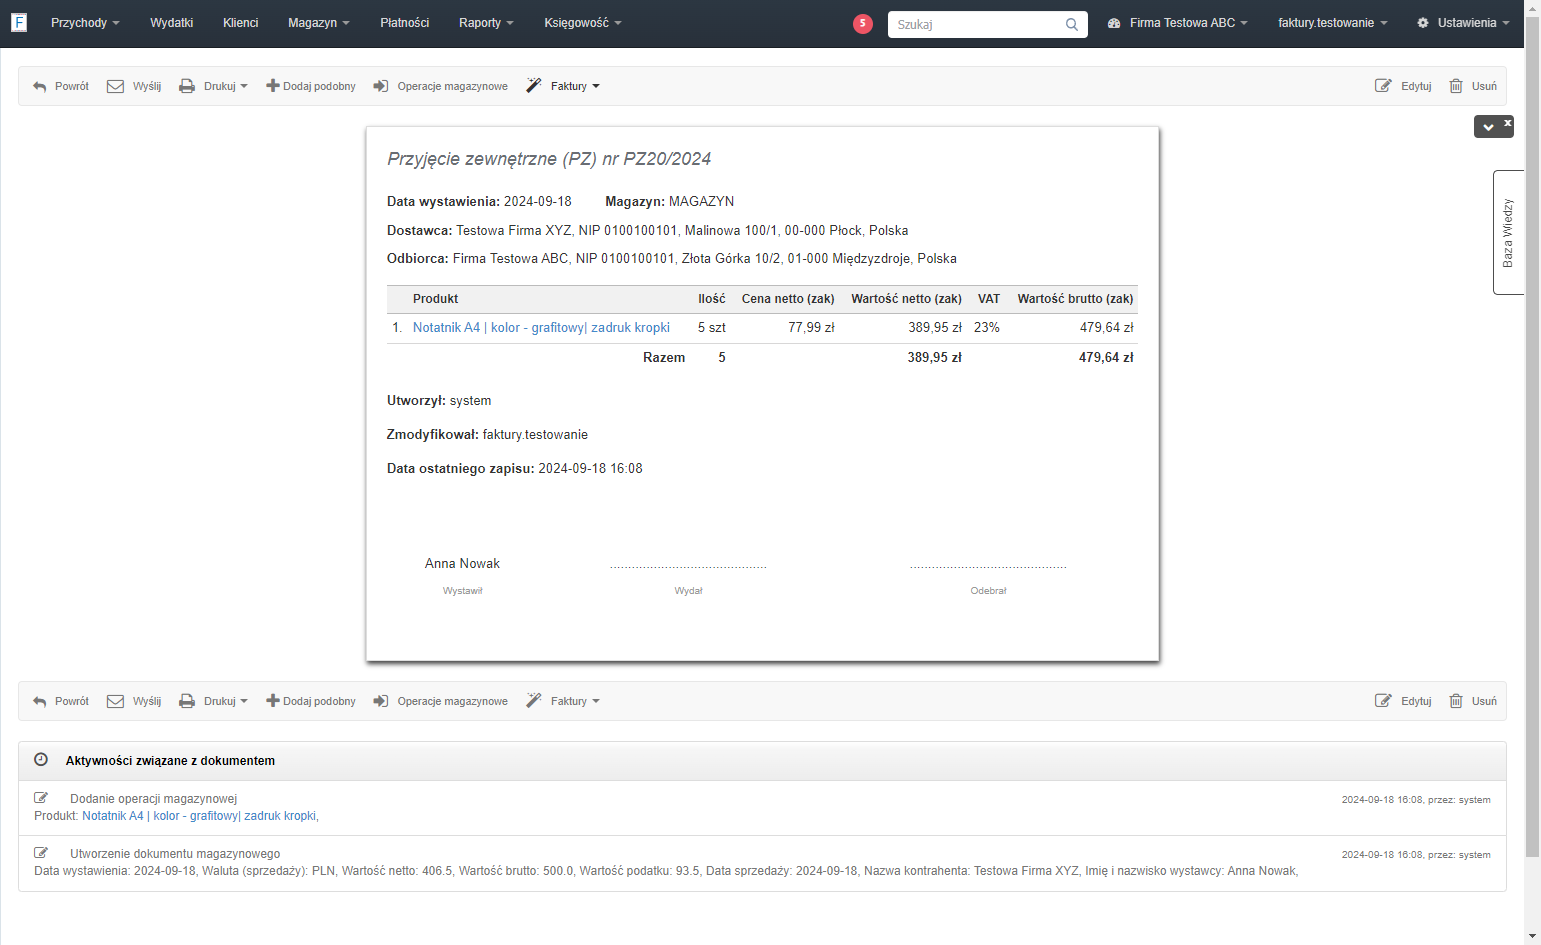Click edit icon beside Dodanie operacji magazynowej
The image size is (1541, 945).
click(x=41, y=798)
